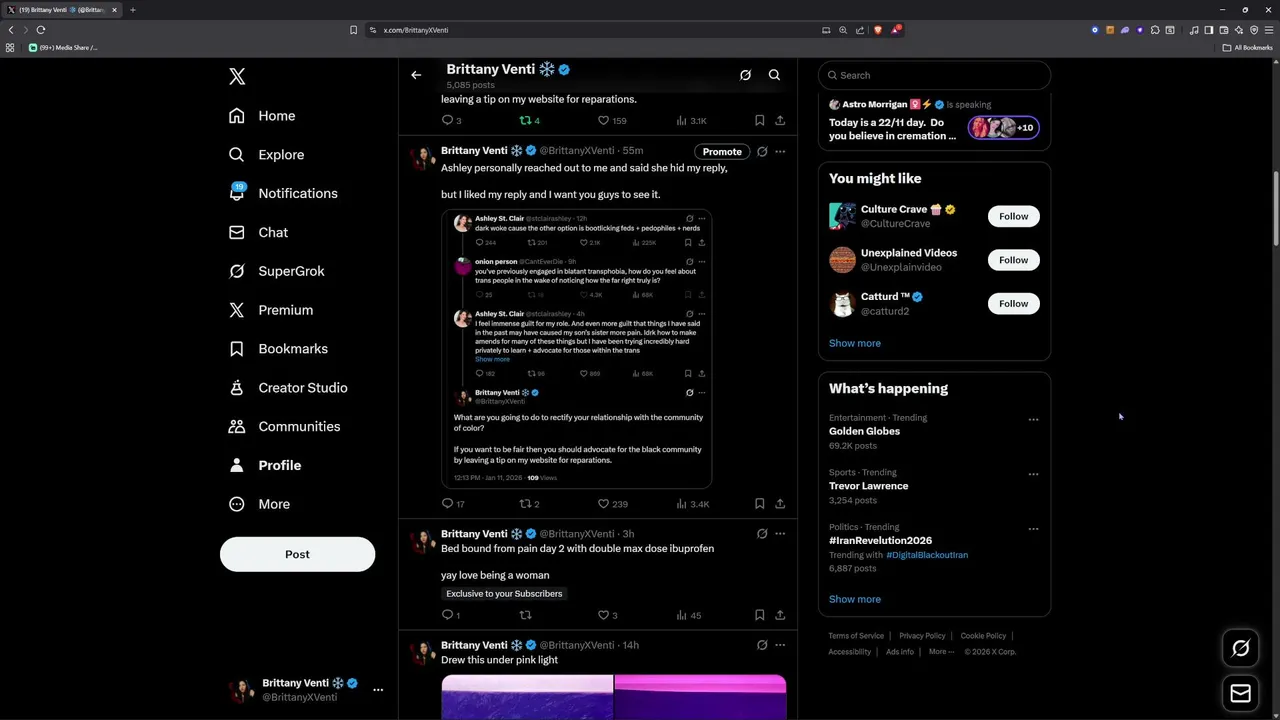Bookmark the post with 159 likes
Screen dimensions: 1280x720
pyautogui.click(x=759, y=120)
